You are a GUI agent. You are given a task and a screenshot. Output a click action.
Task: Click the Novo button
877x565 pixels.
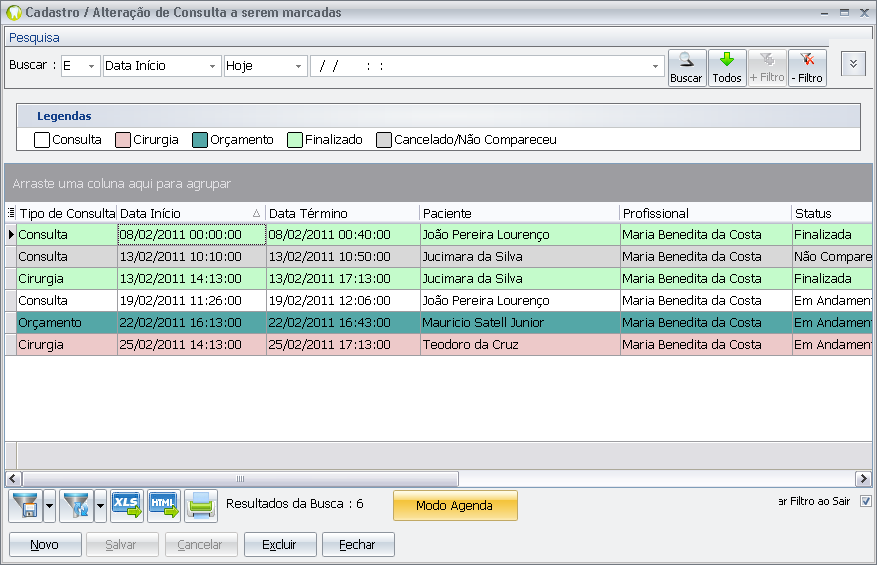(x=45, y=544)
